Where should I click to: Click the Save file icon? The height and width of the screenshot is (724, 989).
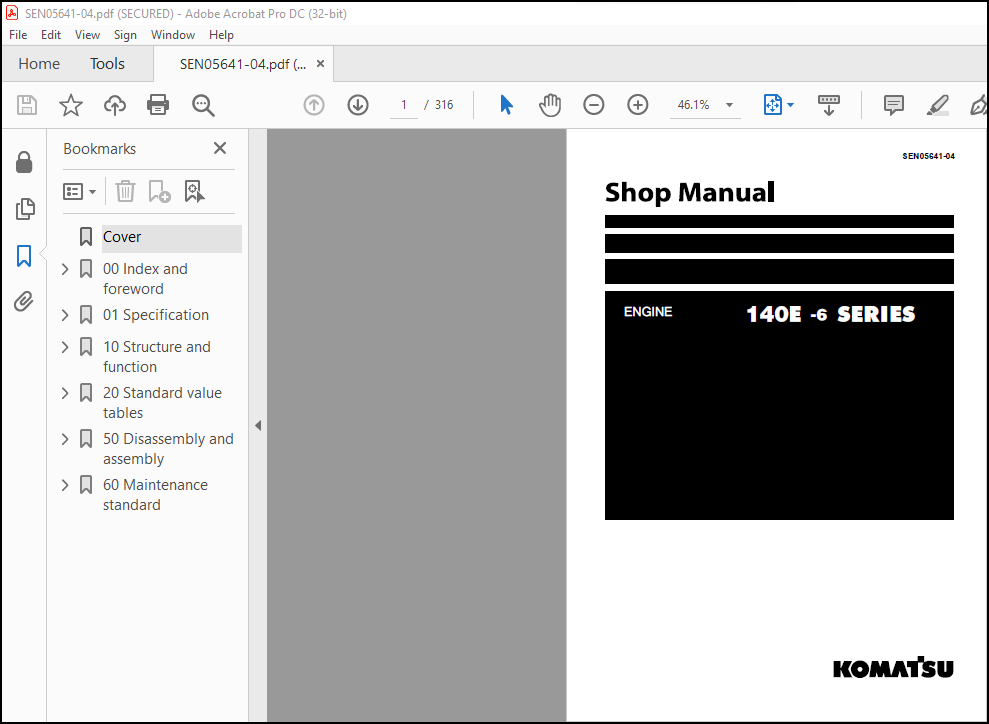(26, 105)
